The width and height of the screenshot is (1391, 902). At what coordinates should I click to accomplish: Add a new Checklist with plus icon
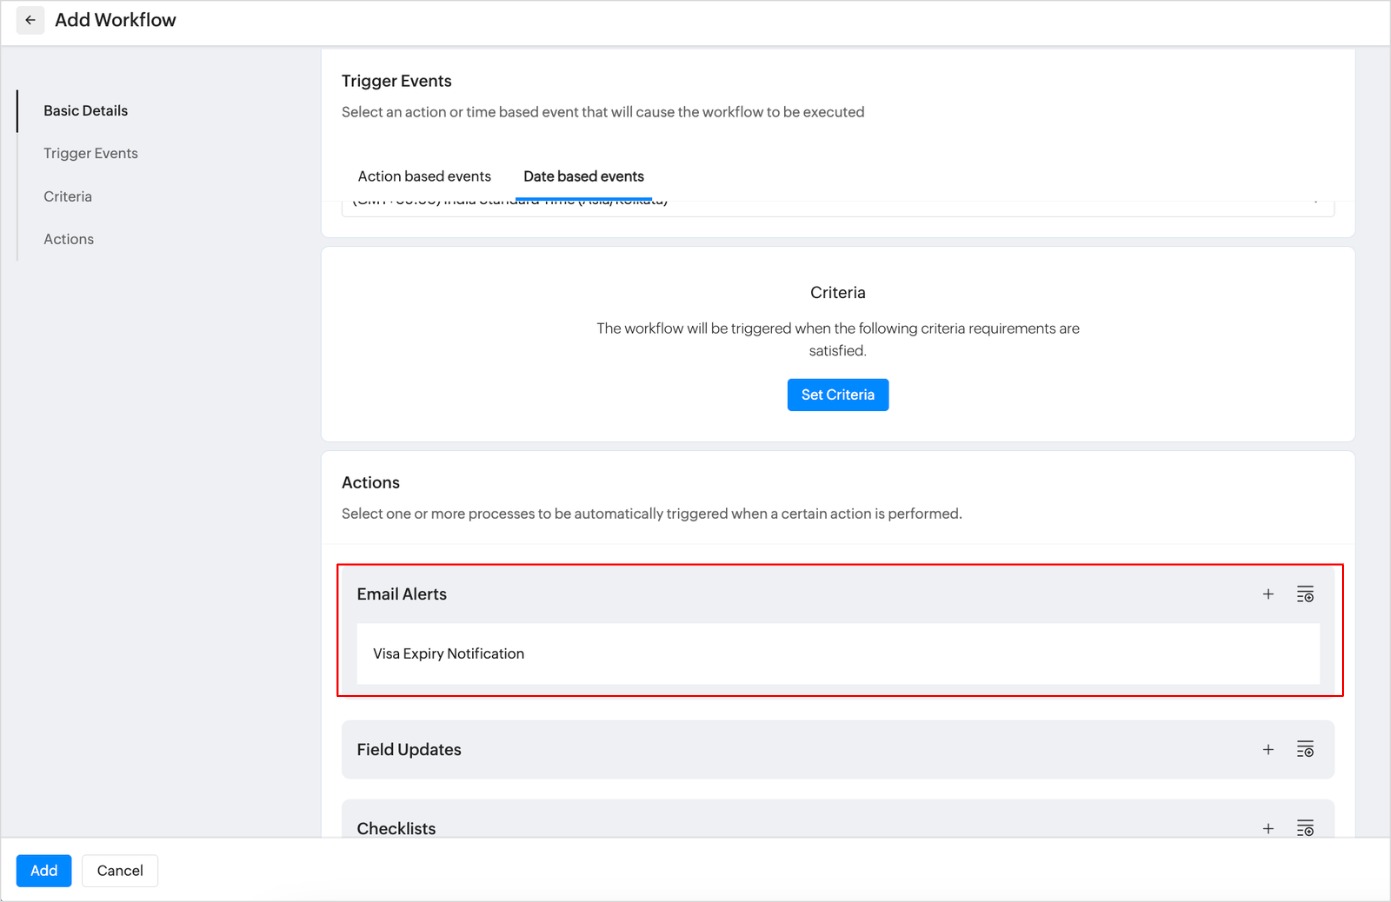point(1268,828)
